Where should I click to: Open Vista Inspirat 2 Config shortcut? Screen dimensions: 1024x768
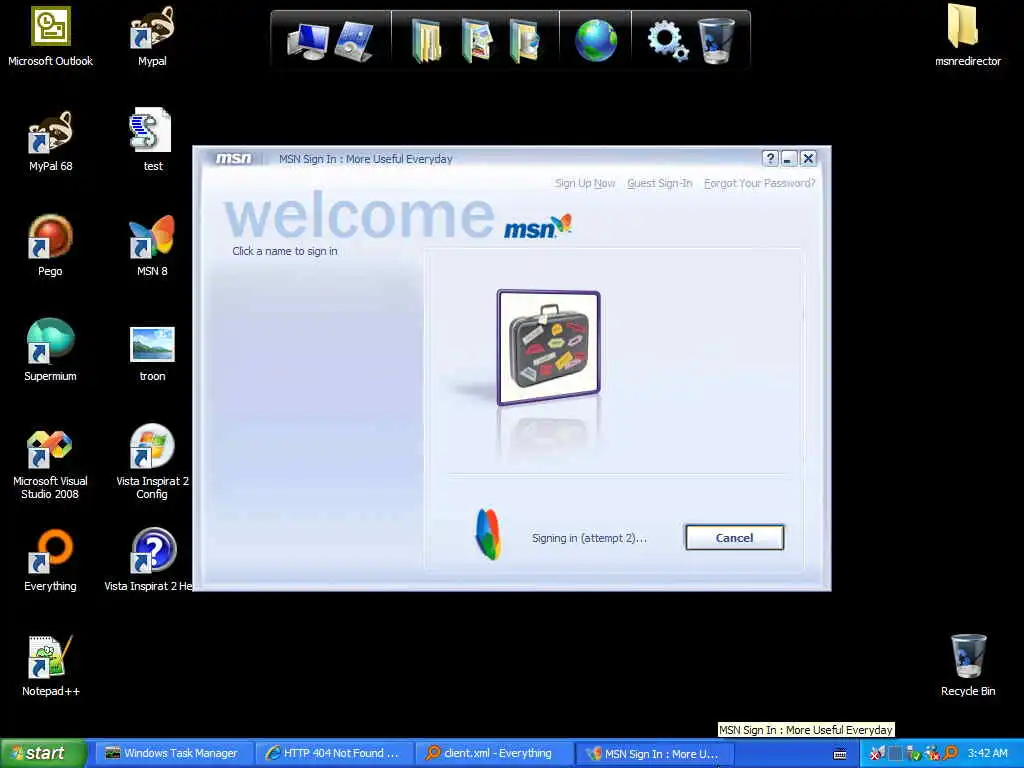pos(152,462)
